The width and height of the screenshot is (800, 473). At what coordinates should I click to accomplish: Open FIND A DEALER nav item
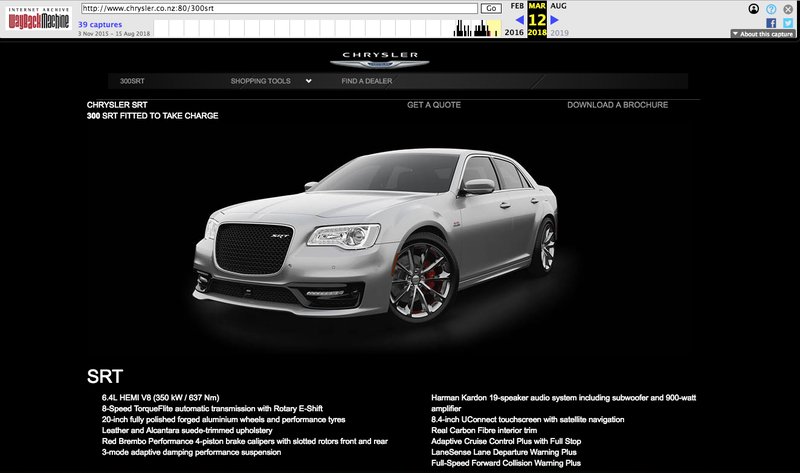pos(367,81)
